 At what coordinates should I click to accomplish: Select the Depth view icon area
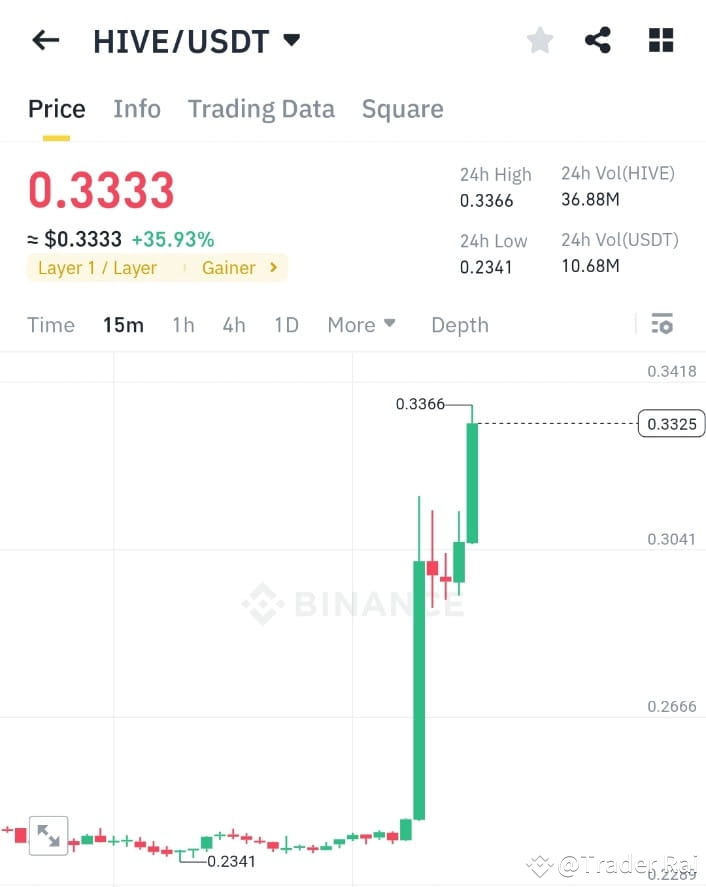pyautogui.click(x=459, y=324)
